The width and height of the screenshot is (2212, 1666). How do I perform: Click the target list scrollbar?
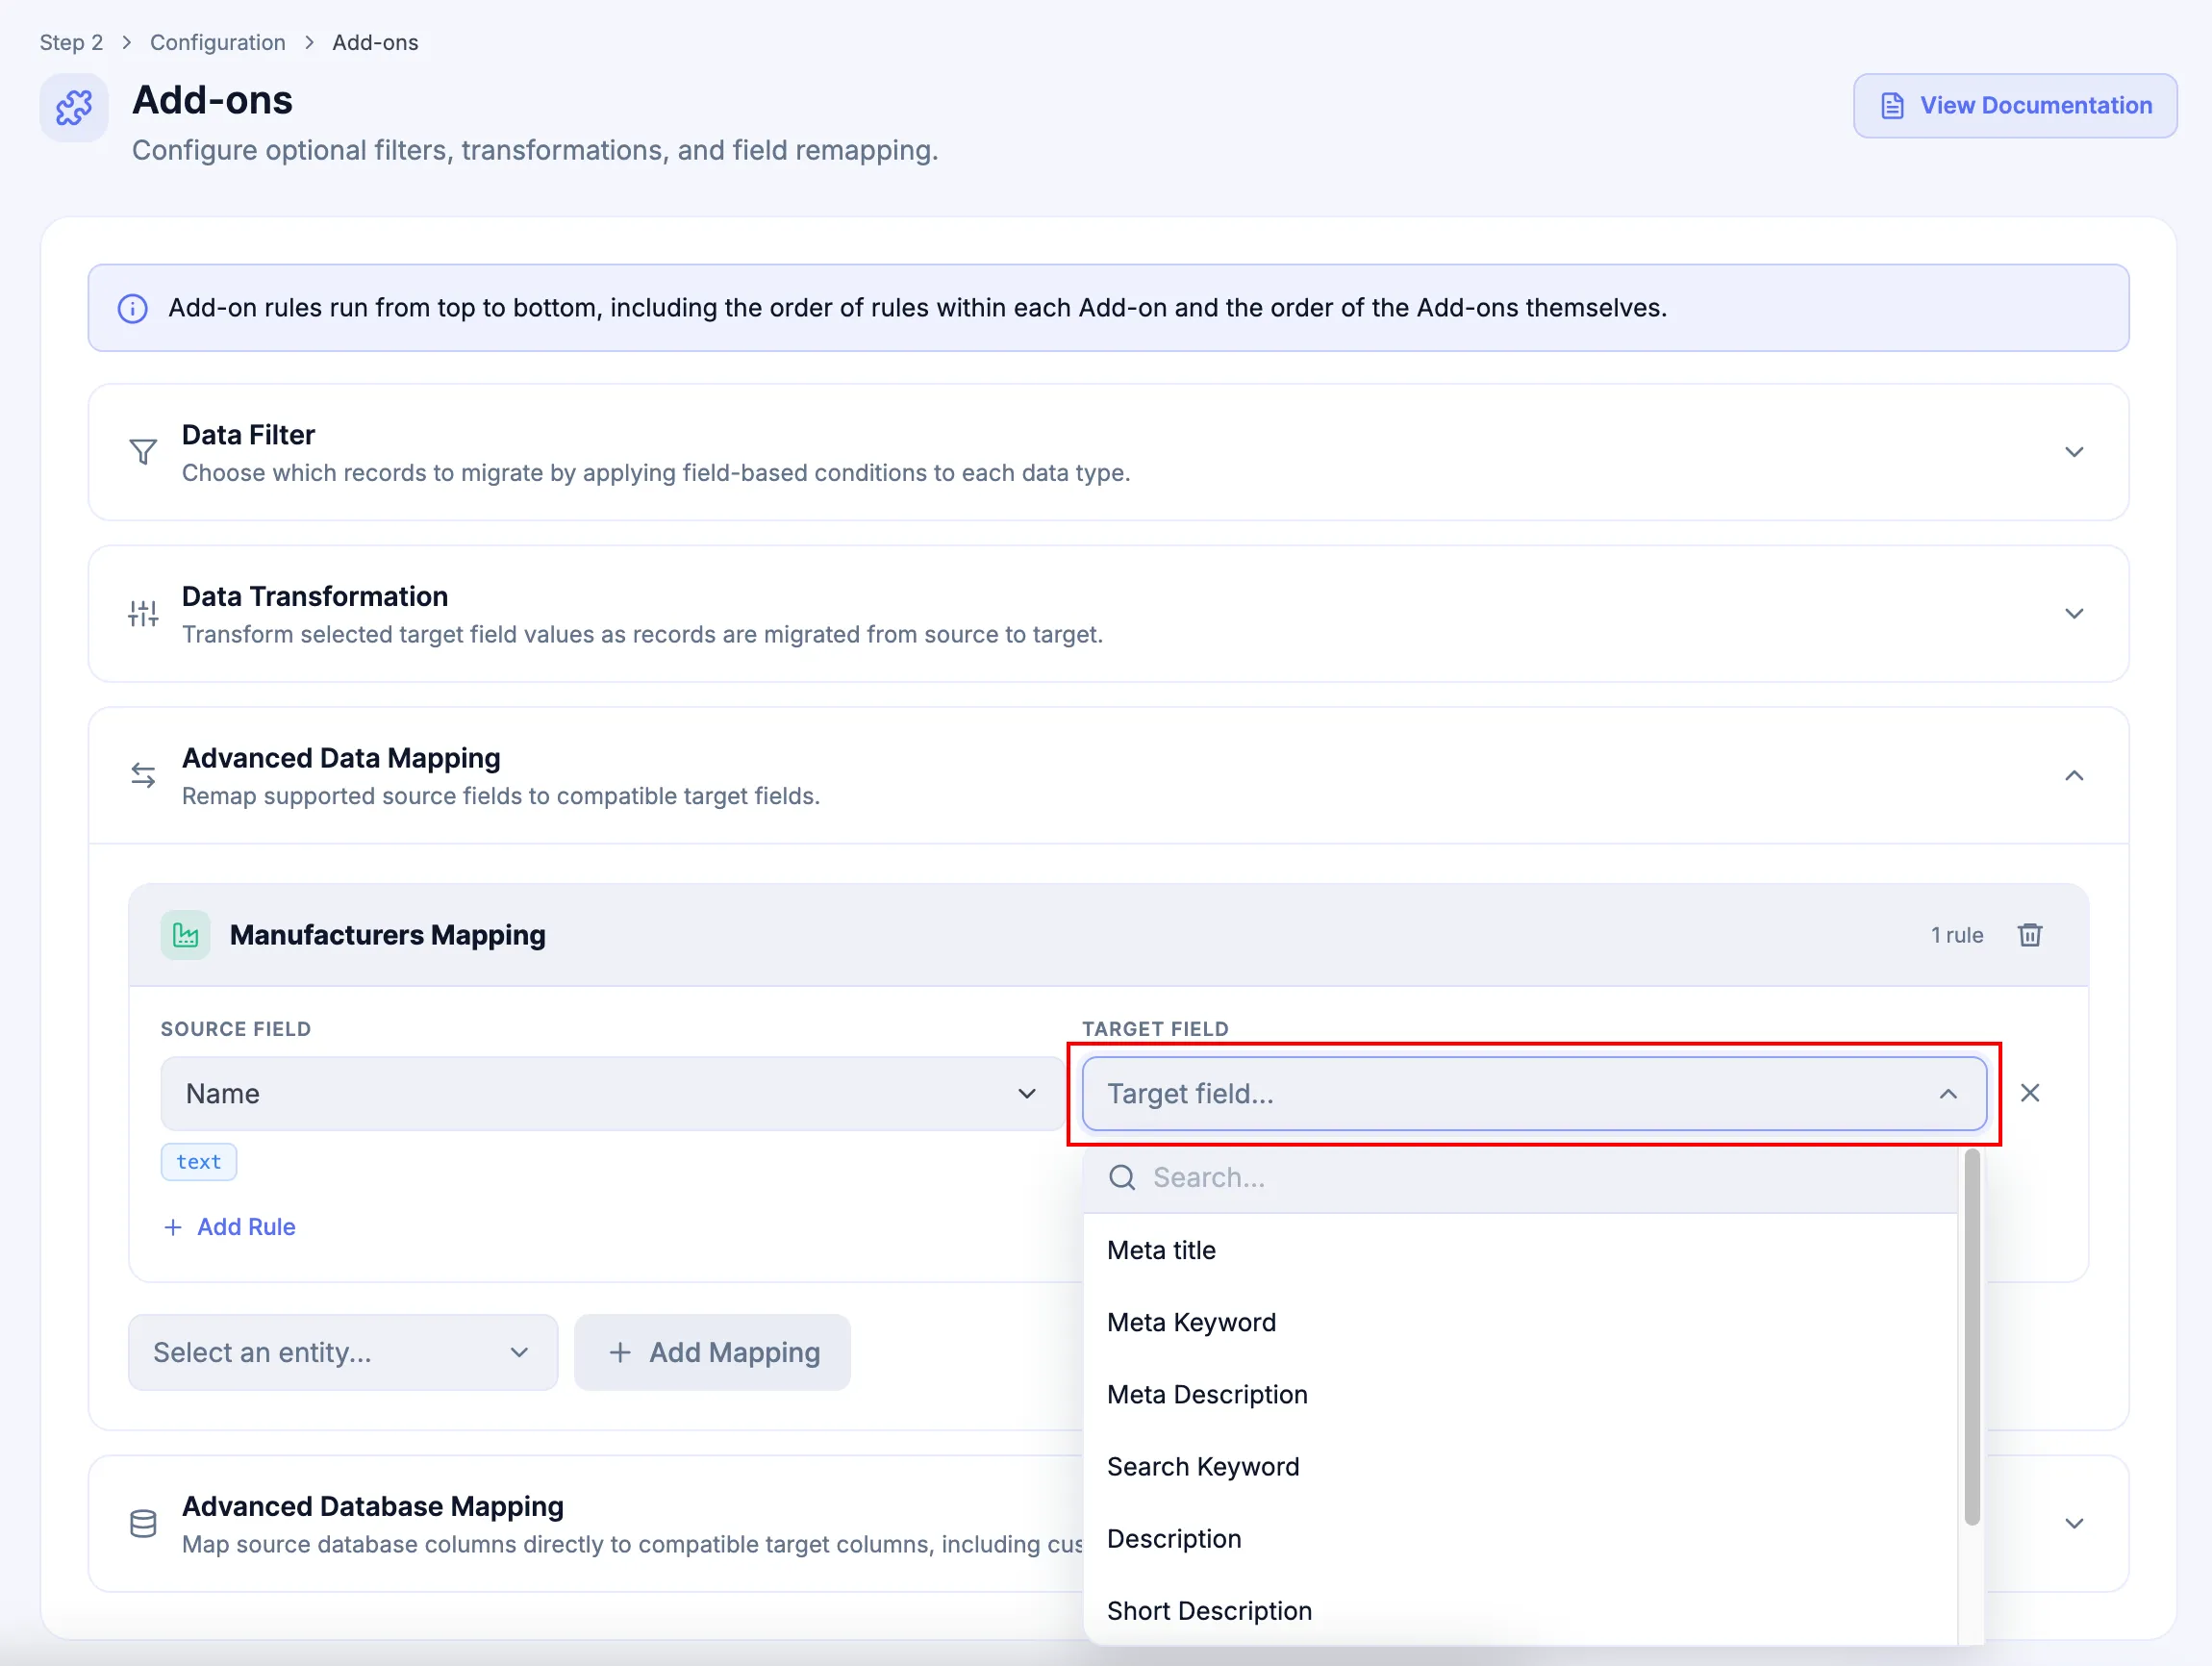click(1972, 1338)
